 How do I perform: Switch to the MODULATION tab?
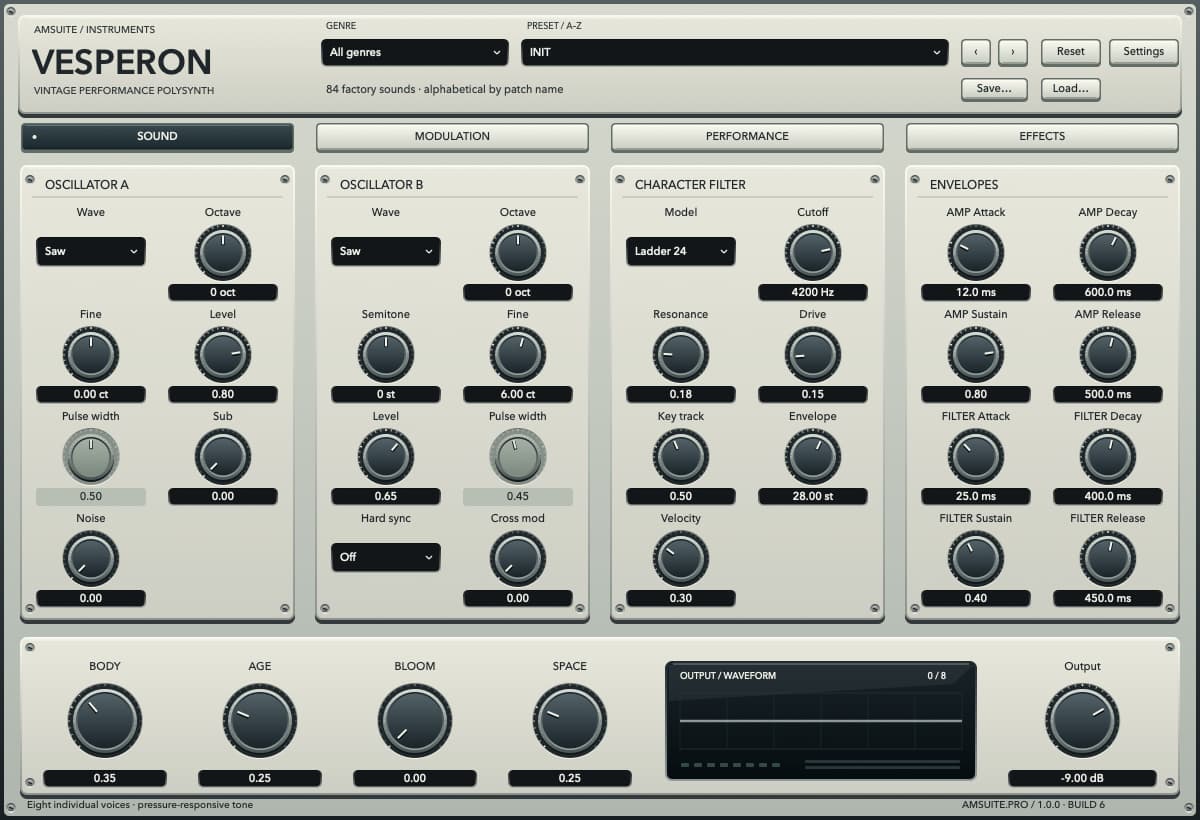point(452,137)
